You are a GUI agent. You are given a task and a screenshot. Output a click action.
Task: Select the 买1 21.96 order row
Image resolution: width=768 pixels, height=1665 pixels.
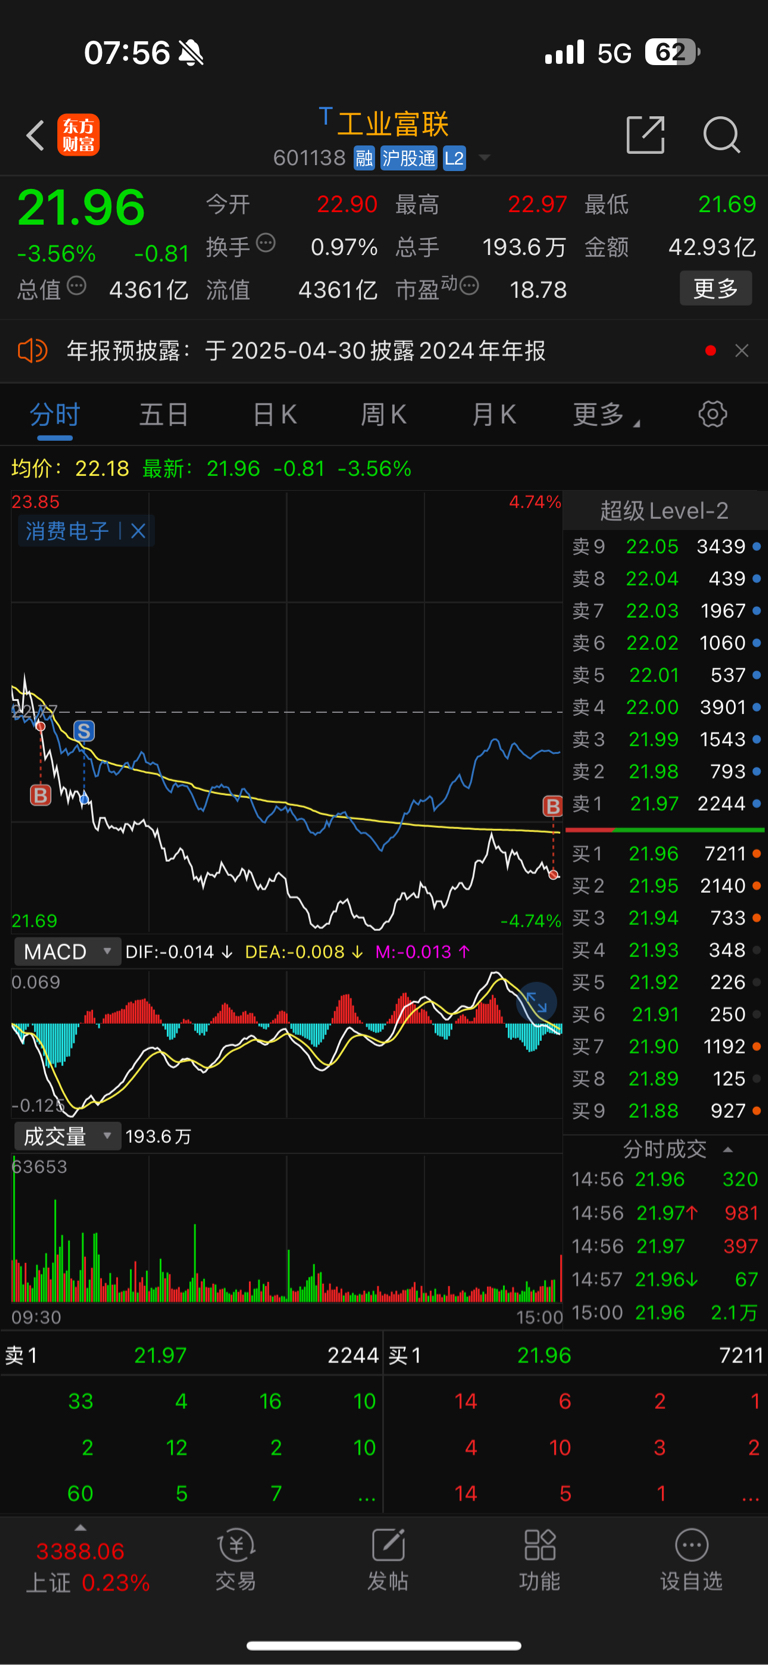666,854
